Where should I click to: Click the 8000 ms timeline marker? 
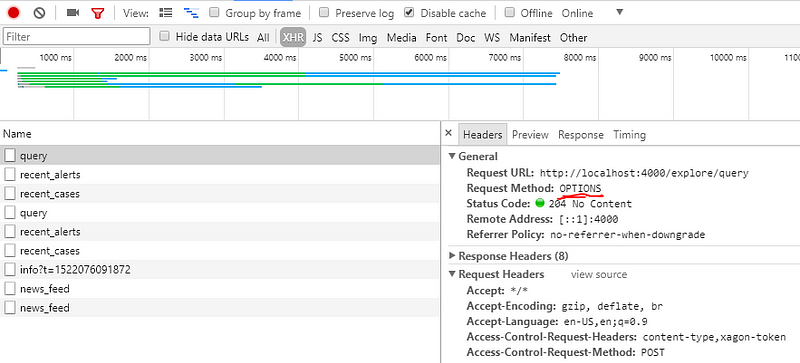(x=580, y=58)
